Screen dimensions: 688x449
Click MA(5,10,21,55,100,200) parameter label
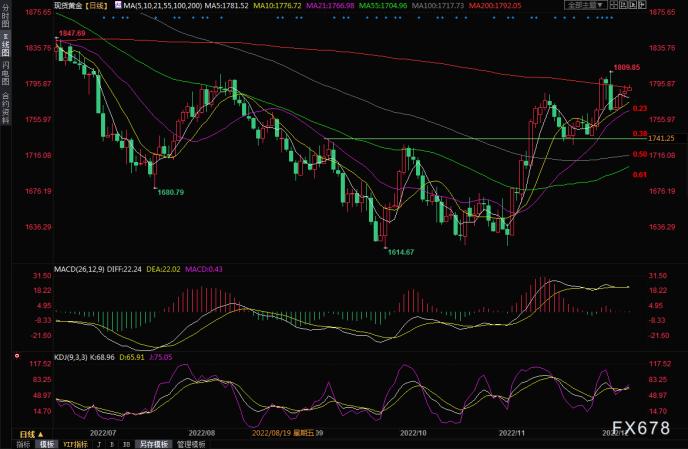[163, 6]
